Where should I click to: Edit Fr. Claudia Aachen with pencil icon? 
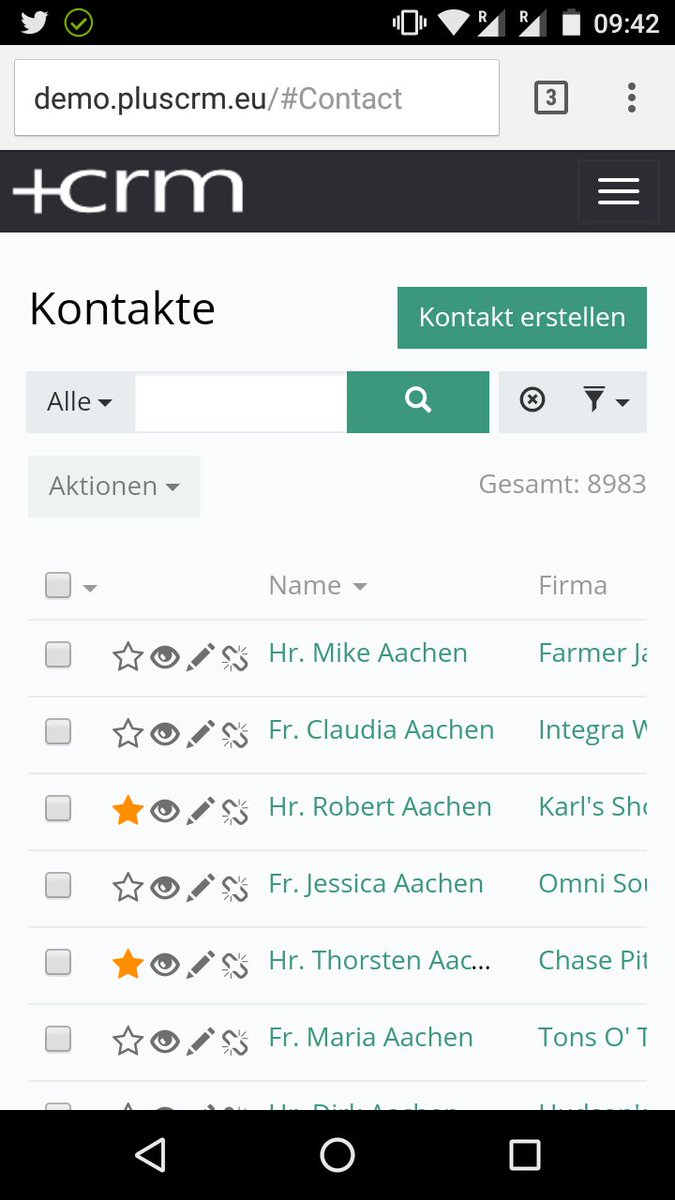(x=200, y=734)
